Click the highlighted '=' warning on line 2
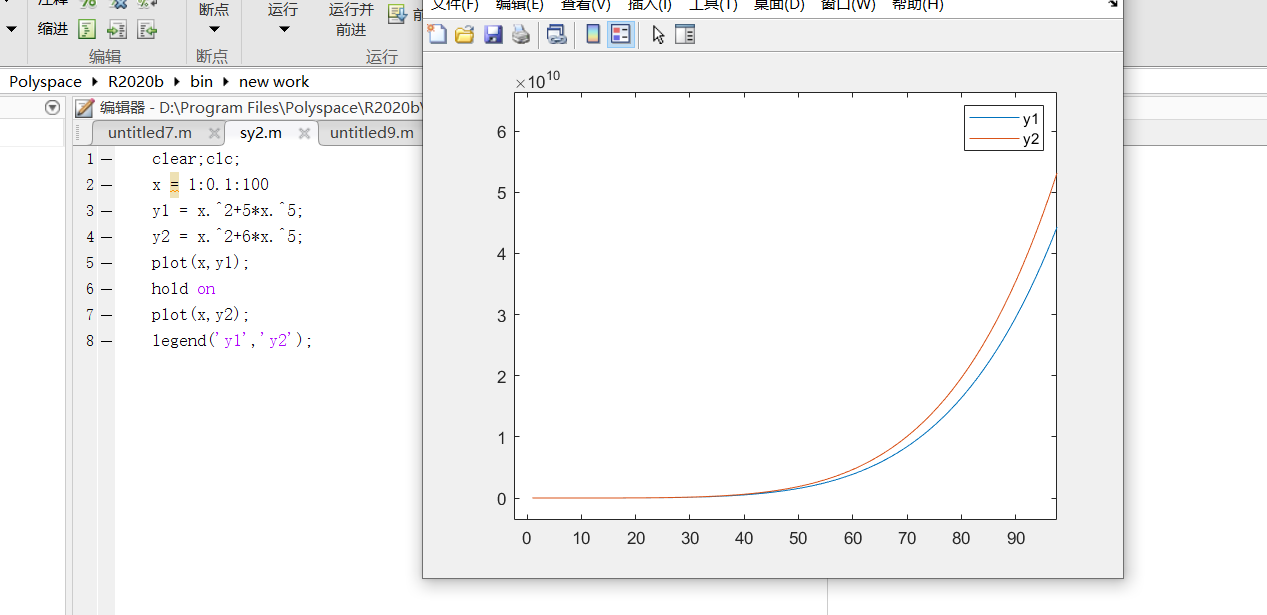 tap(174, 185)
